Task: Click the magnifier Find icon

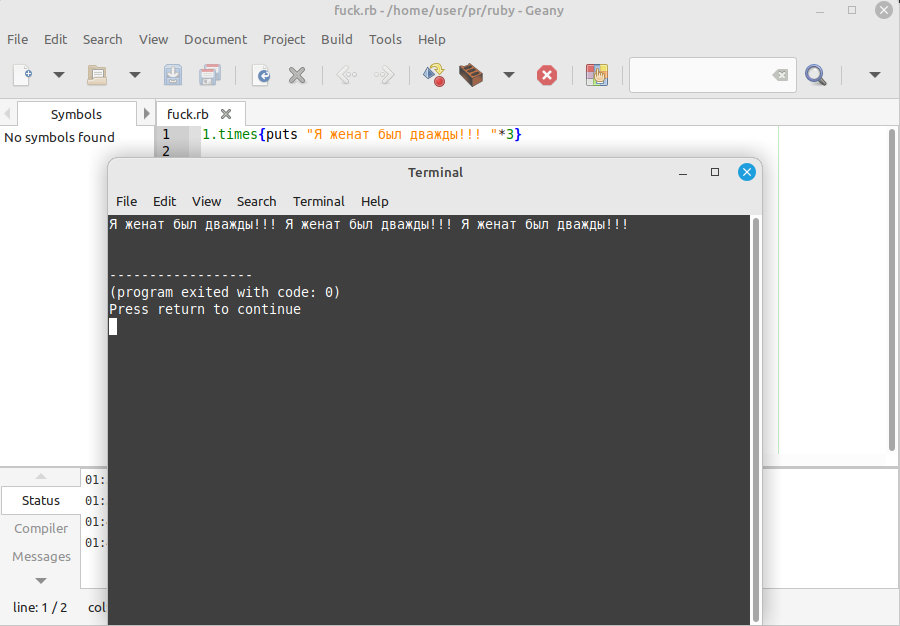Action: pyautogui.click(x=816, y=75)
